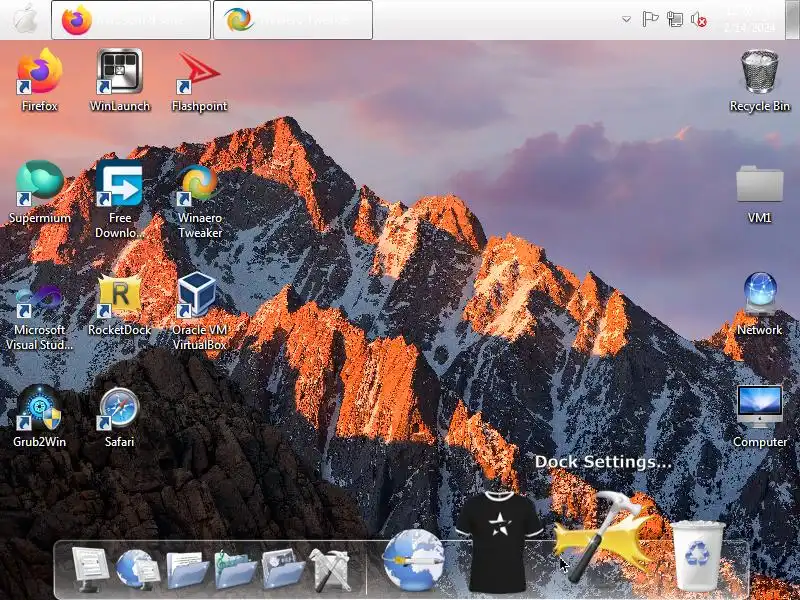
Task: Open the black T-shirt icon settings
Action: point(499,541)
